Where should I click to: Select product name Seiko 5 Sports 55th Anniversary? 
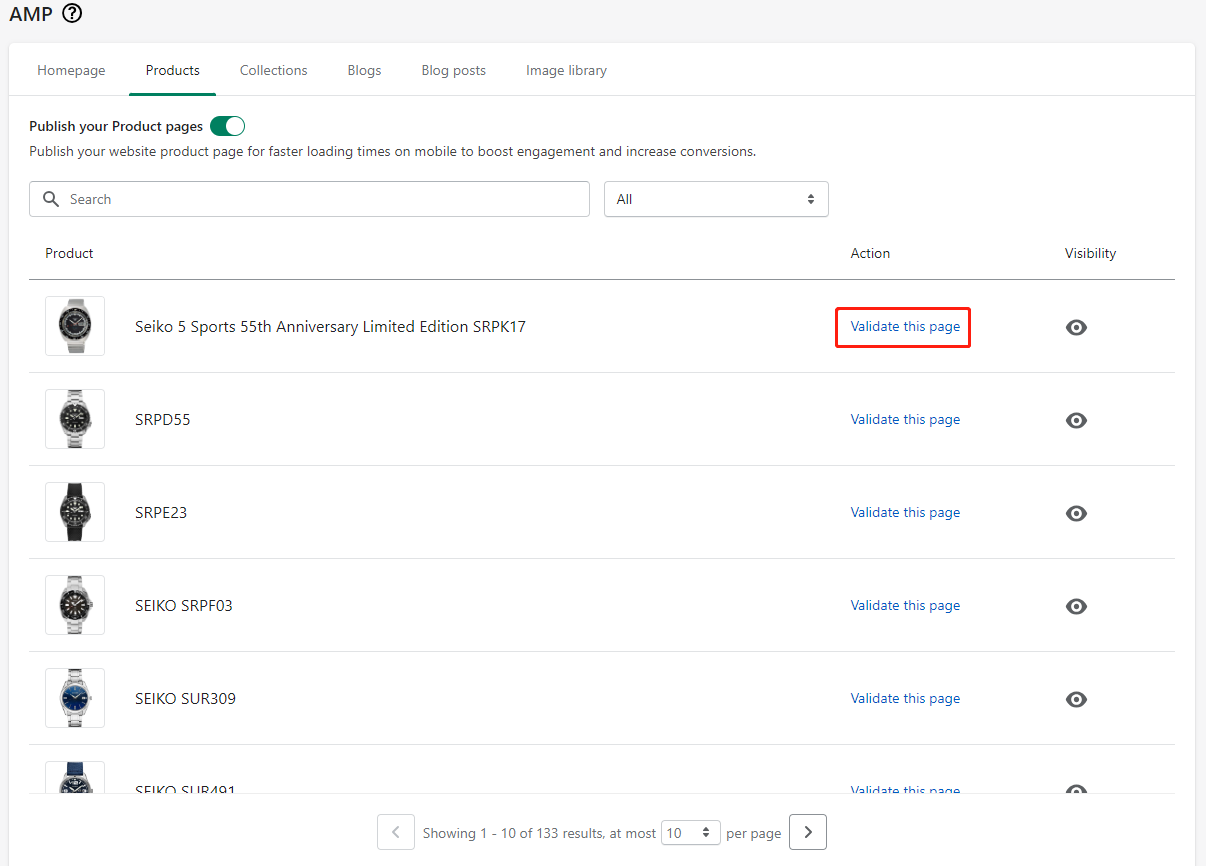click(x=330, y=326)
